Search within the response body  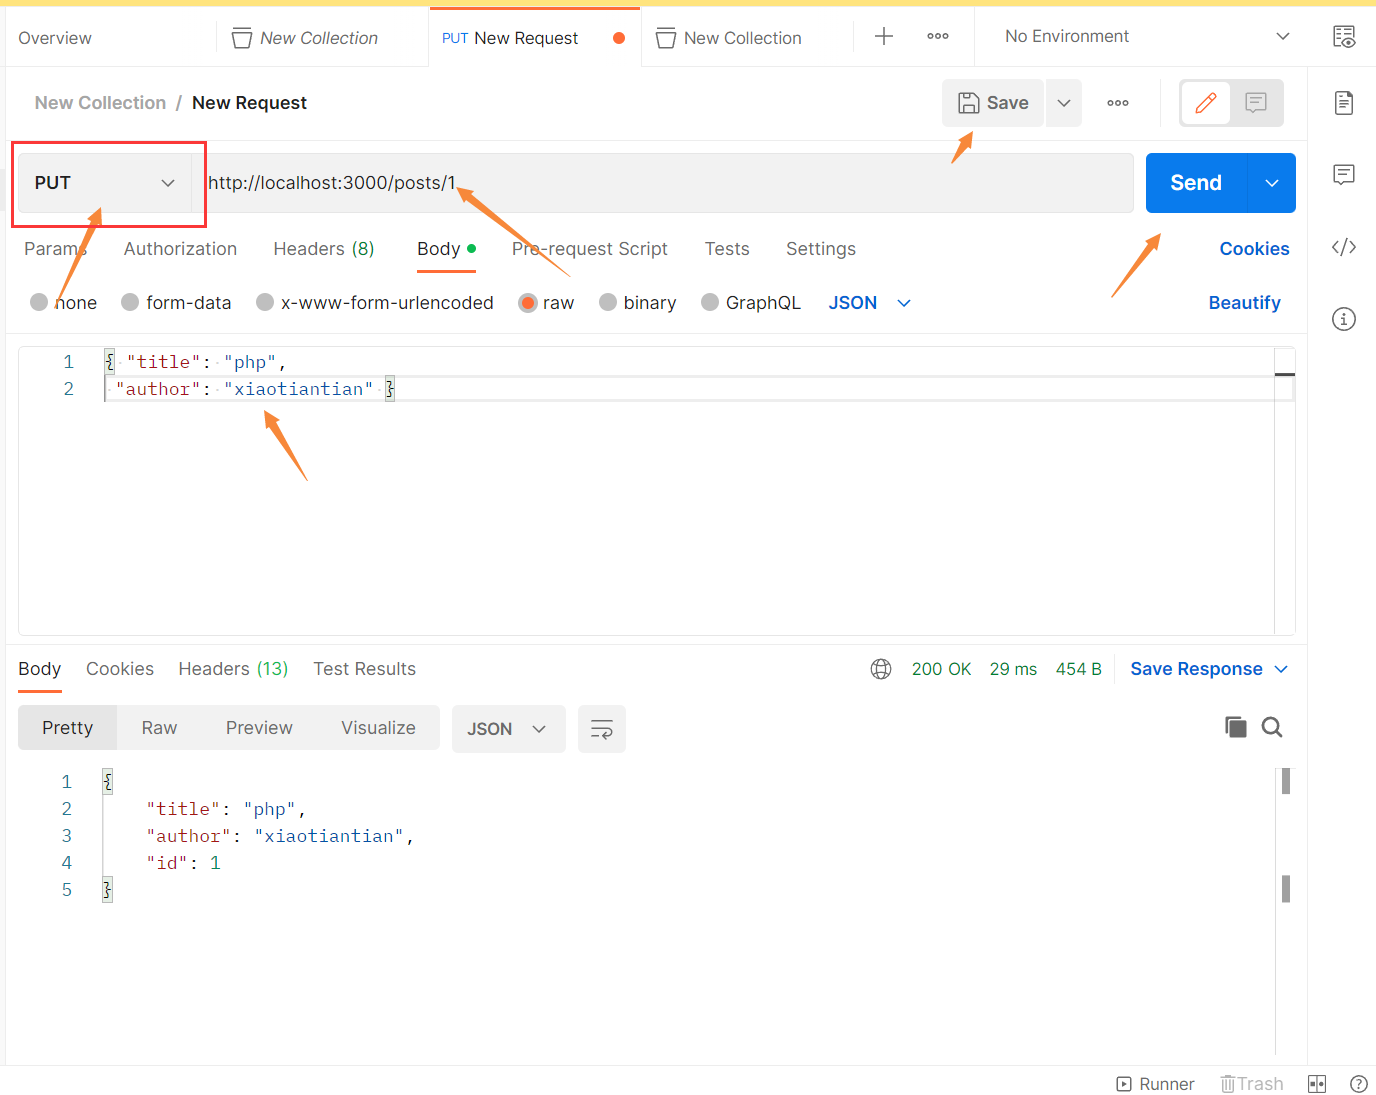pos(1272,727)
